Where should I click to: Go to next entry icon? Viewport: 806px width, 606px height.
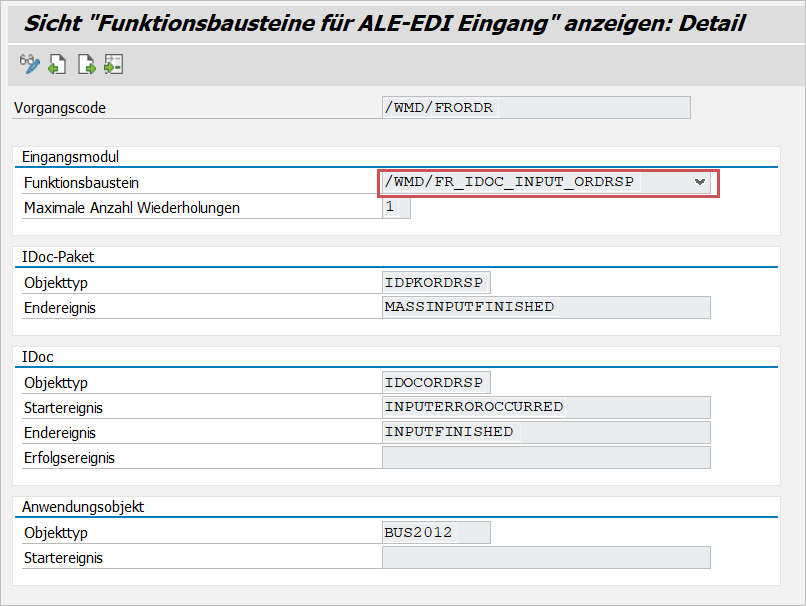click(86, 66)
